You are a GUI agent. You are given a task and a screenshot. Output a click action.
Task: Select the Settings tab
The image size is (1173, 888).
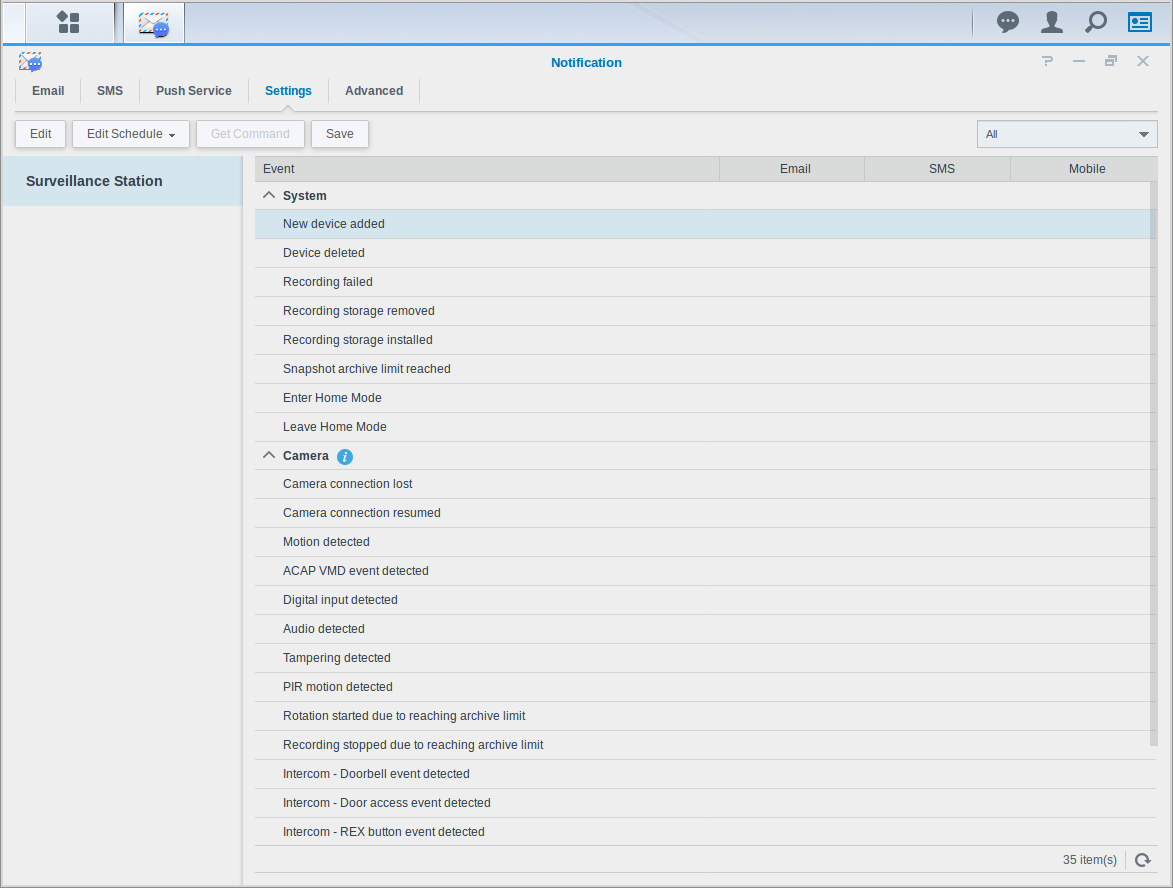[288, 91]
